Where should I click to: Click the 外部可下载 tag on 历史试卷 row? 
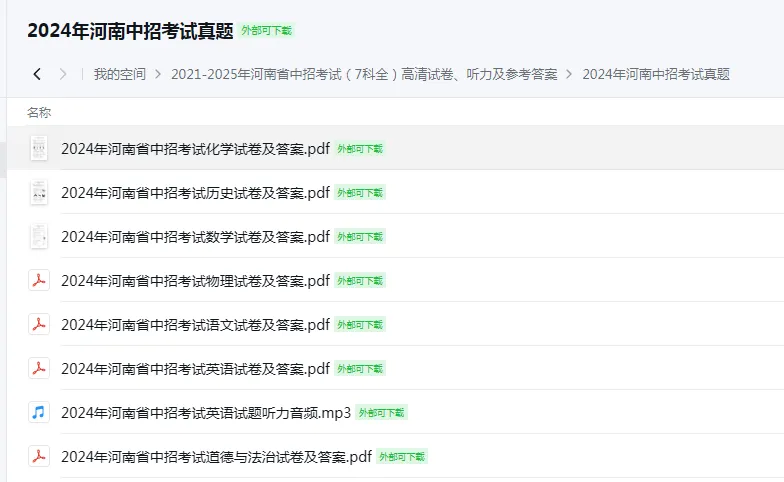pos(360,193)
